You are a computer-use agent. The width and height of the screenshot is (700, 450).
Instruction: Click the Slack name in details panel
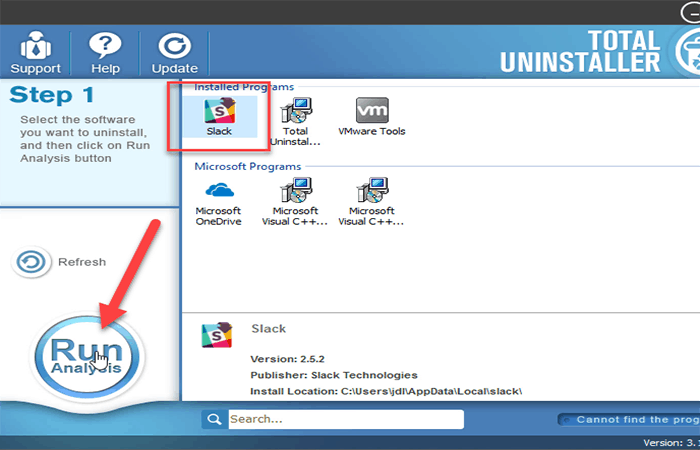point(269,329)
